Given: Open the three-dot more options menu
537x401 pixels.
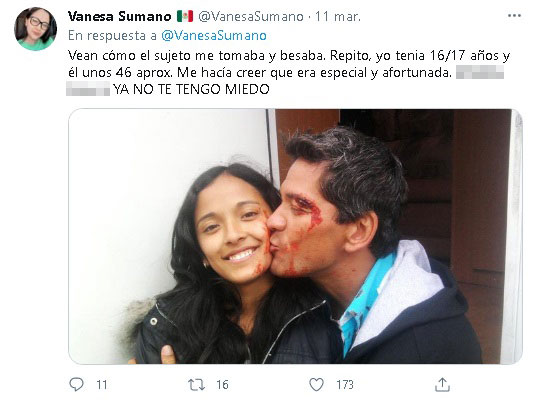Looking at the screenshot, I should pos(514,16).
